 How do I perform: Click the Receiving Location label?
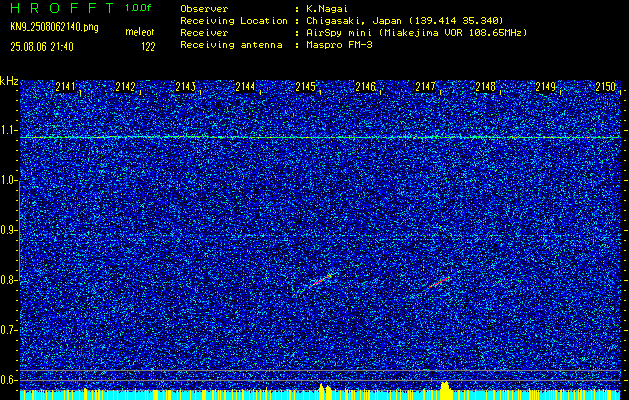[x=234, y=21]
